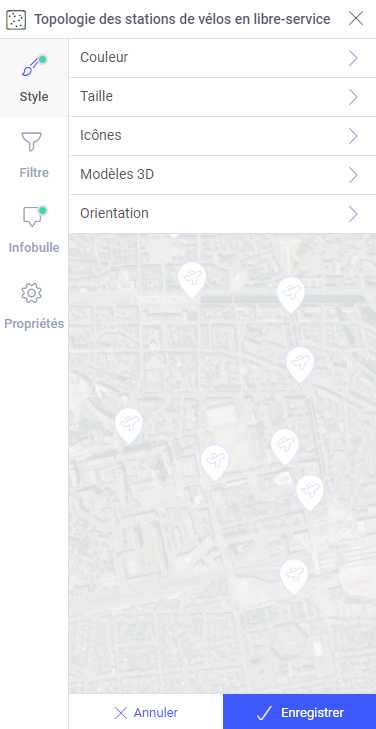This screenshot has height=729, width=376.
Task: Click the funnel filter icon
Action: [x=32, y=141]
